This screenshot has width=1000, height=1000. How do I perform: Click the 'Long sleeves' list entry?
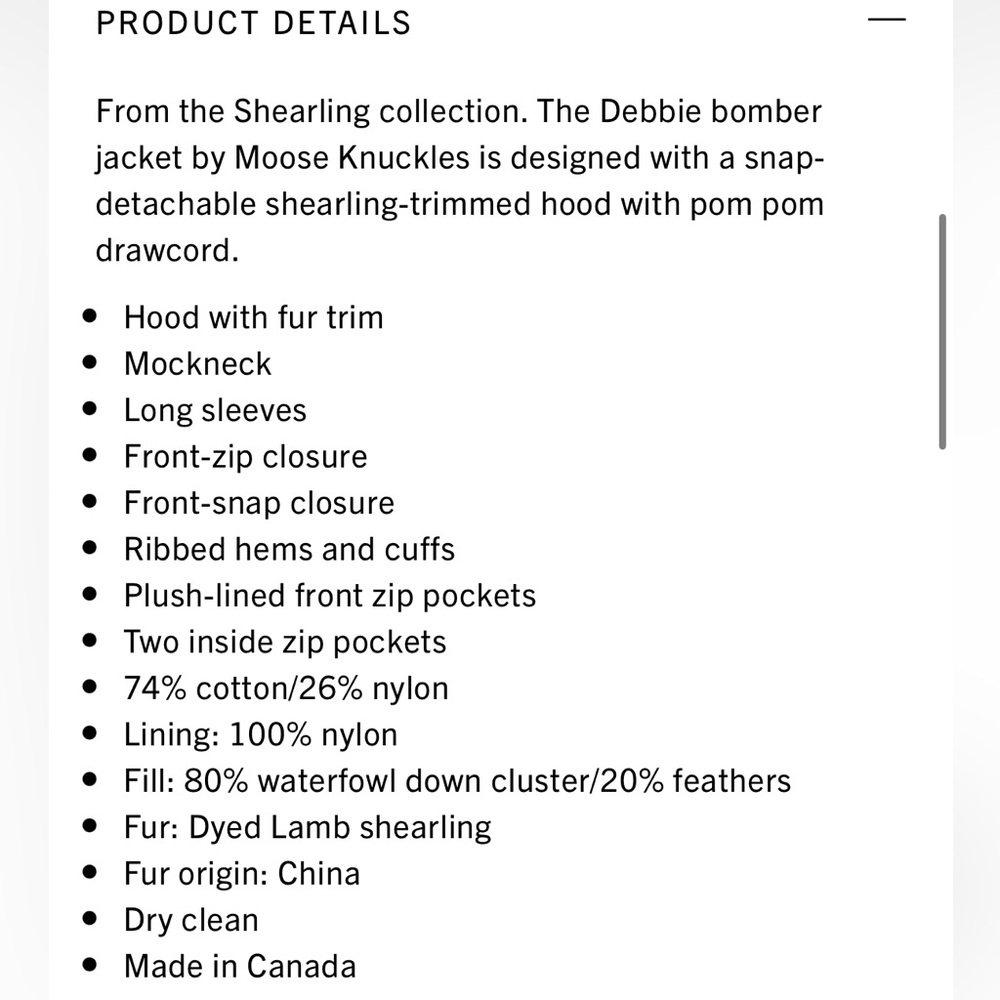point(215,410)
